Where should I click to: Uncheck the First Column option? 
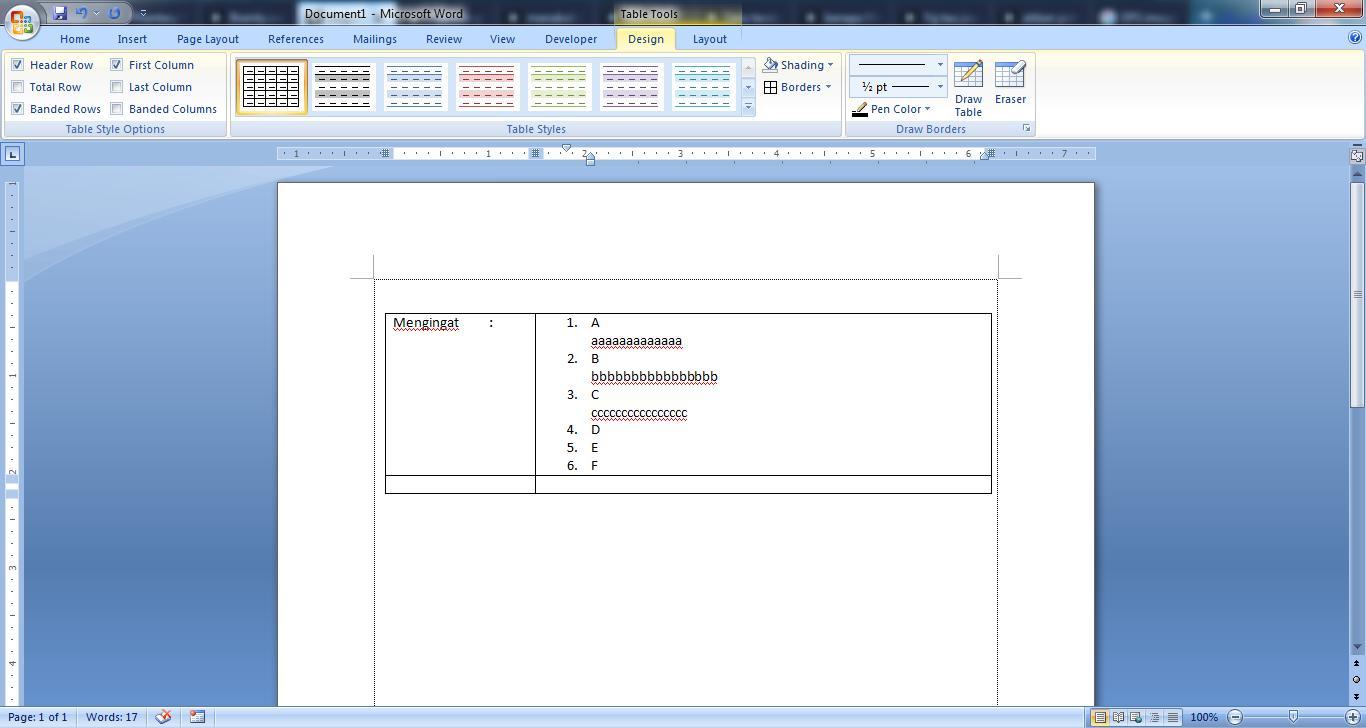tap(116, 65)
